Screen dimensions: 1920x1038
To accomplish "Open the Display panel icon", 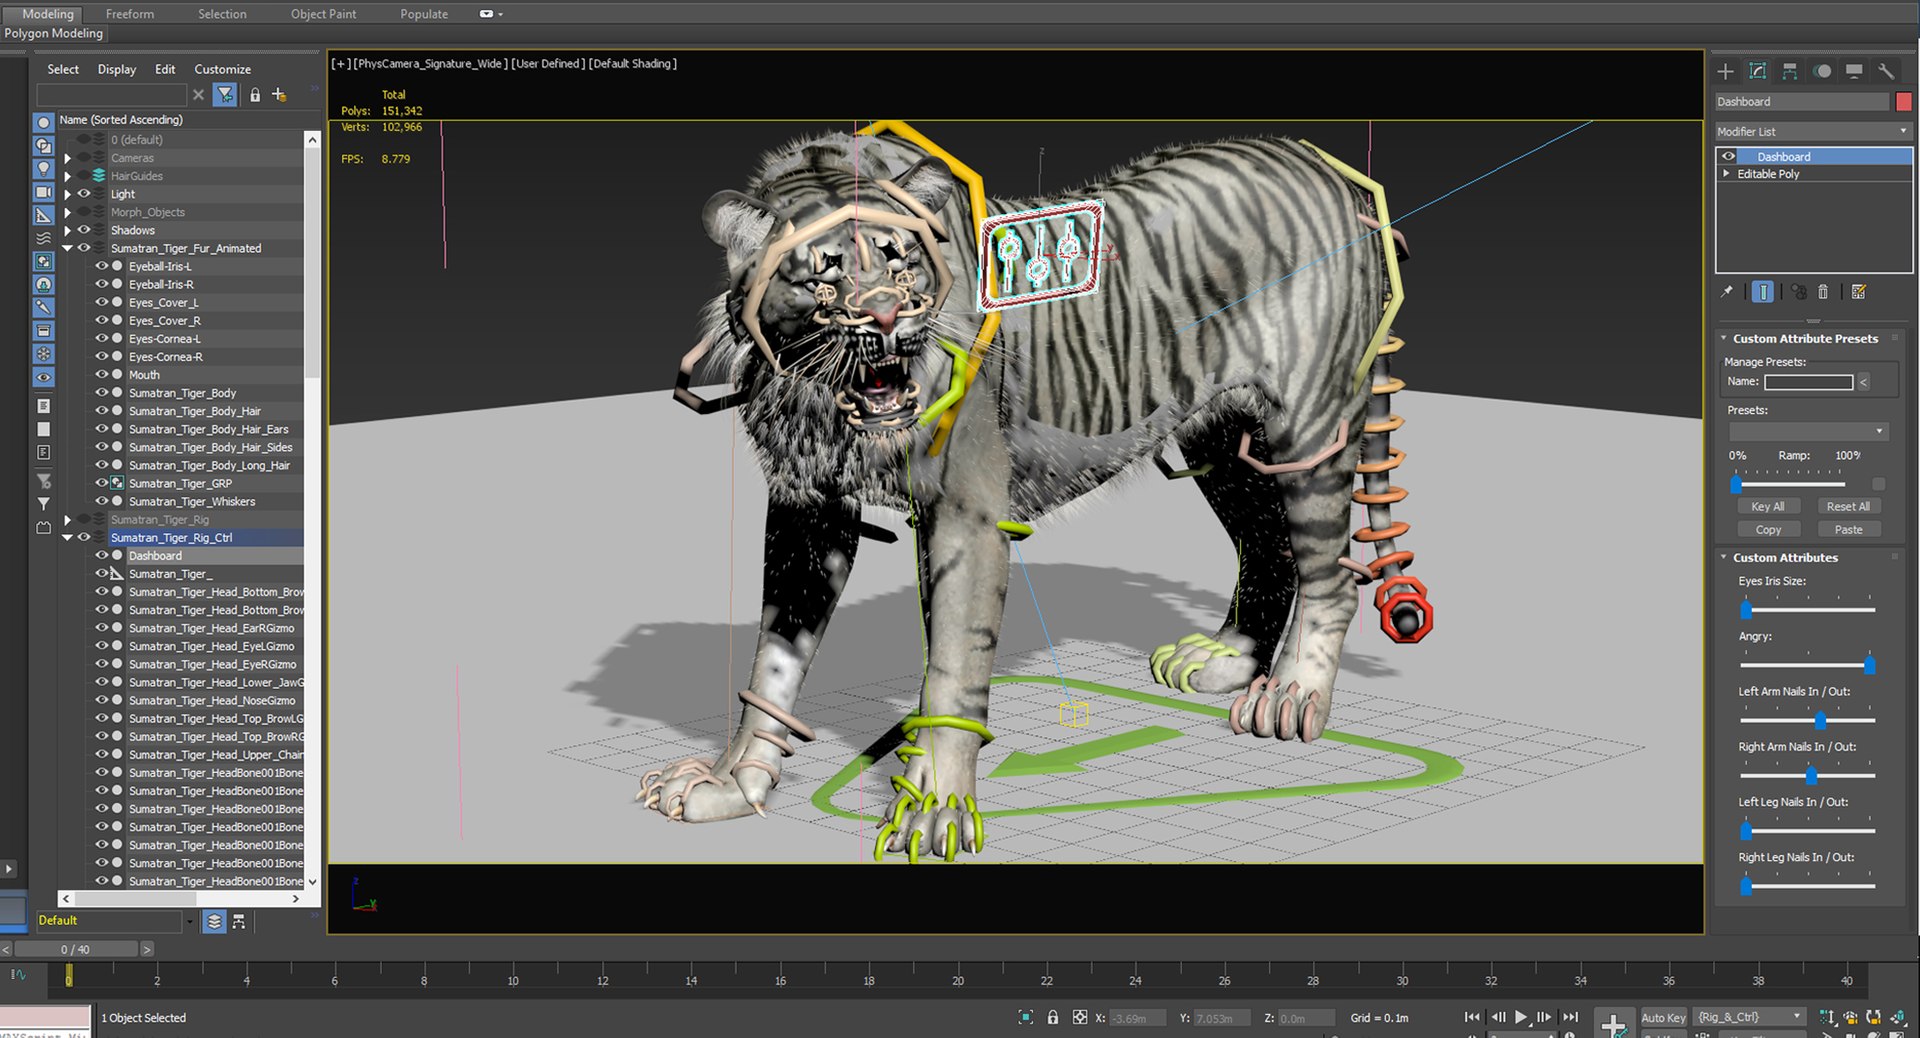I will coord(1855,71).
